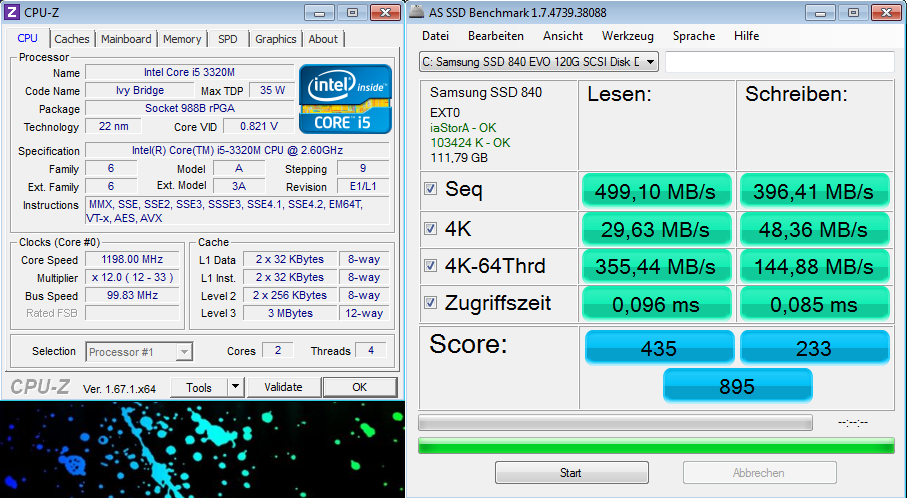Image resolution: width=907 pixels, height=498 pixels.
Task: Click the iaStorA - OK driver status
Action: point(463,128)
